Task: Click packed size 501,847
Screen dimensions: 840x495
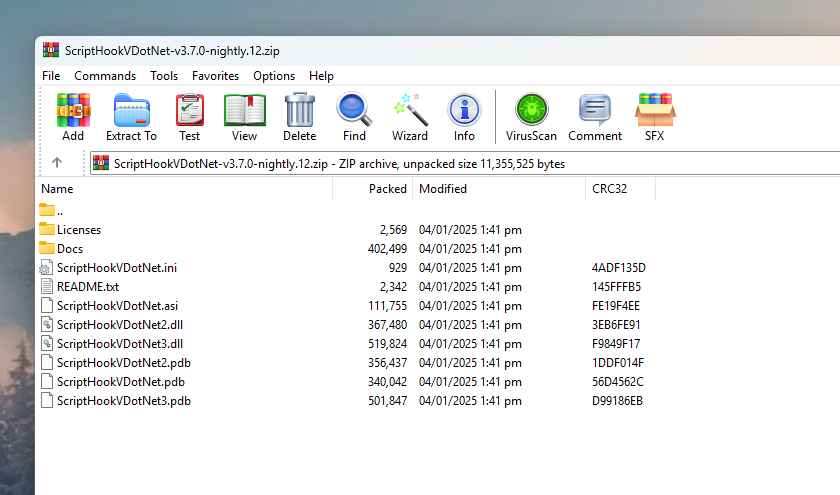Action: coord(387,401)
